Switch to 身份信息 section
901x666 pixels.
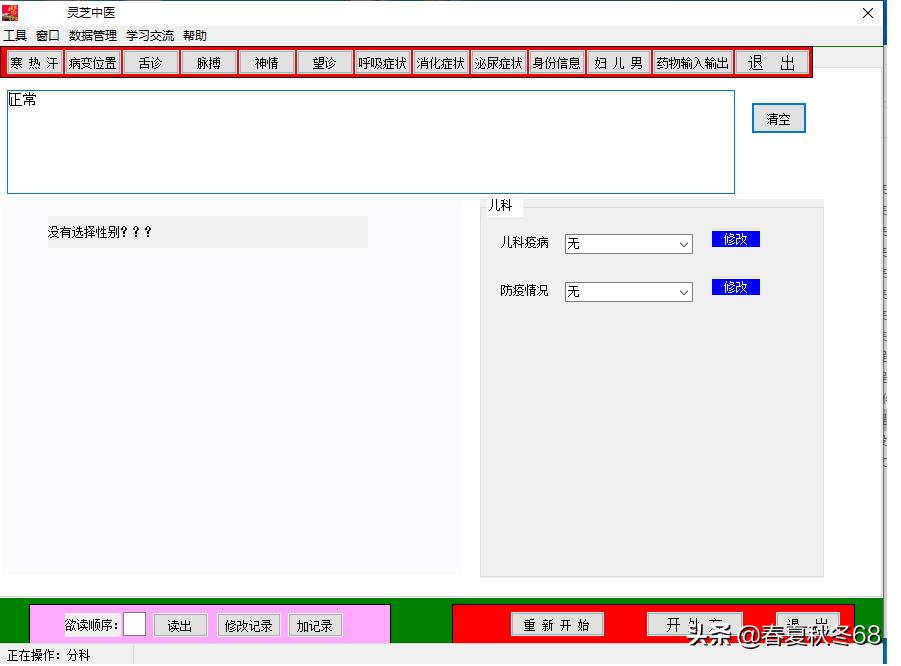tap(556, 61)
